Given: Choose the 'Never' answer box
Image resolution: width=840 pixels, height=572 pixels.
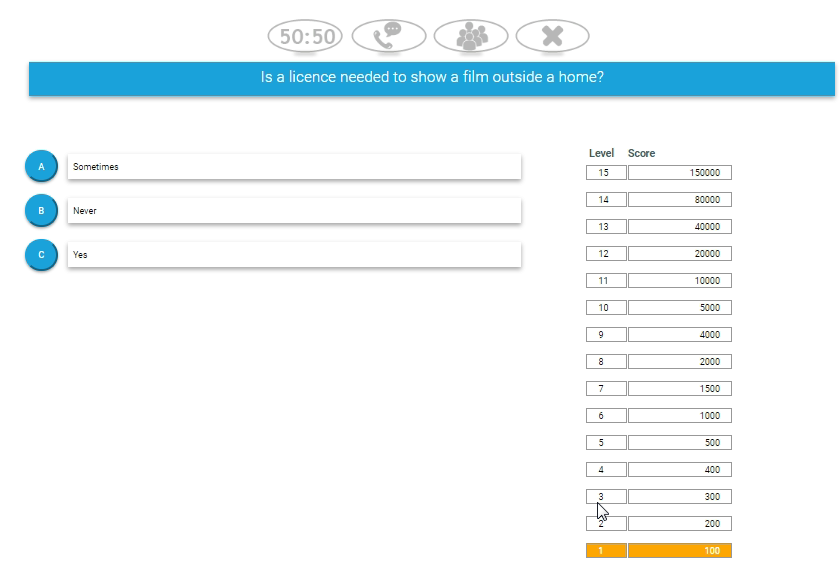Looking at the screenshot, I should tap(294, 211).
